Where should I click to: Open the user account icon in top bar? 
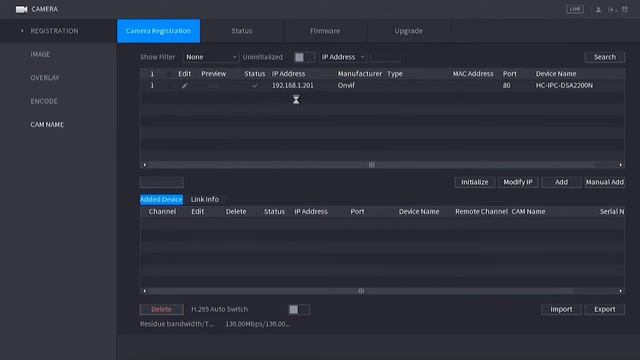[x=598, y=9]
